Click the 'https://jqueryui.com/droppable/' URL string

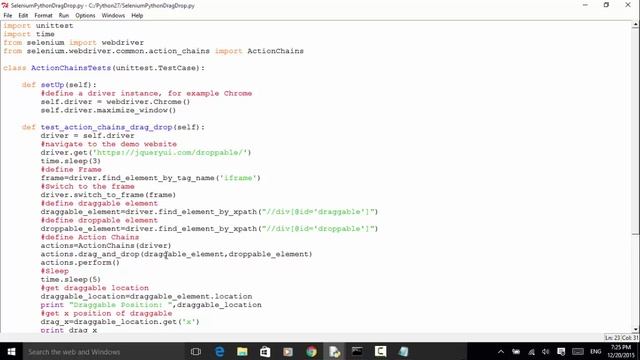click(172, 152)
